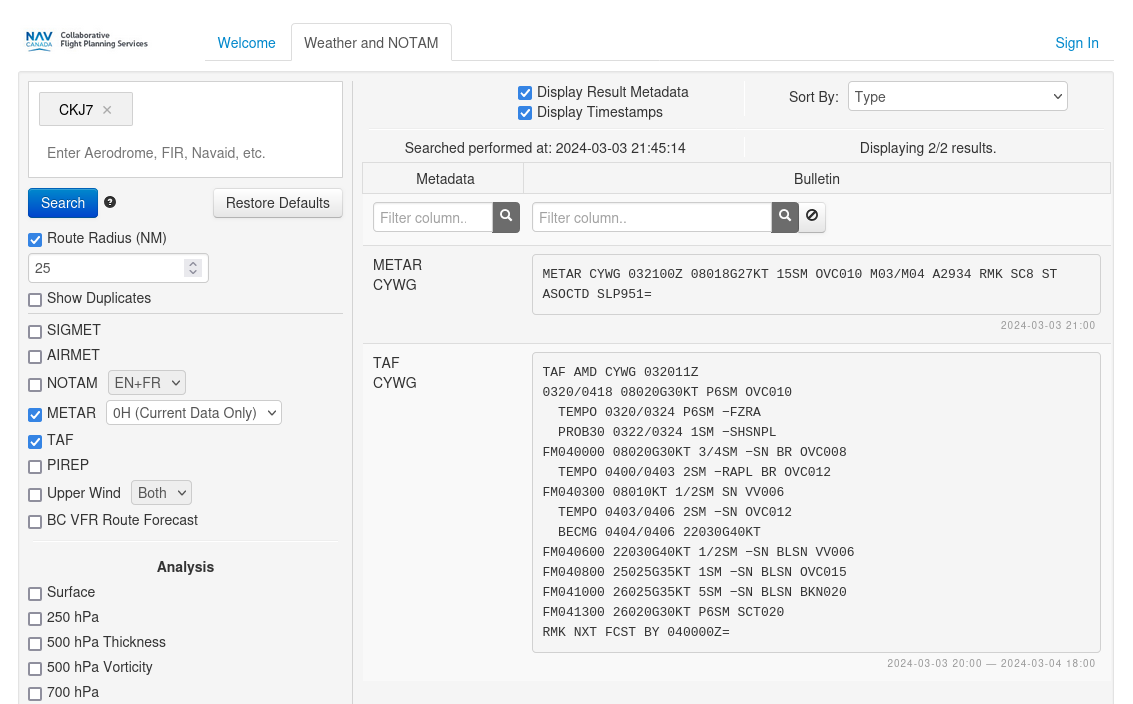Click the Metadata filter search icon

(x=506, y=217)
